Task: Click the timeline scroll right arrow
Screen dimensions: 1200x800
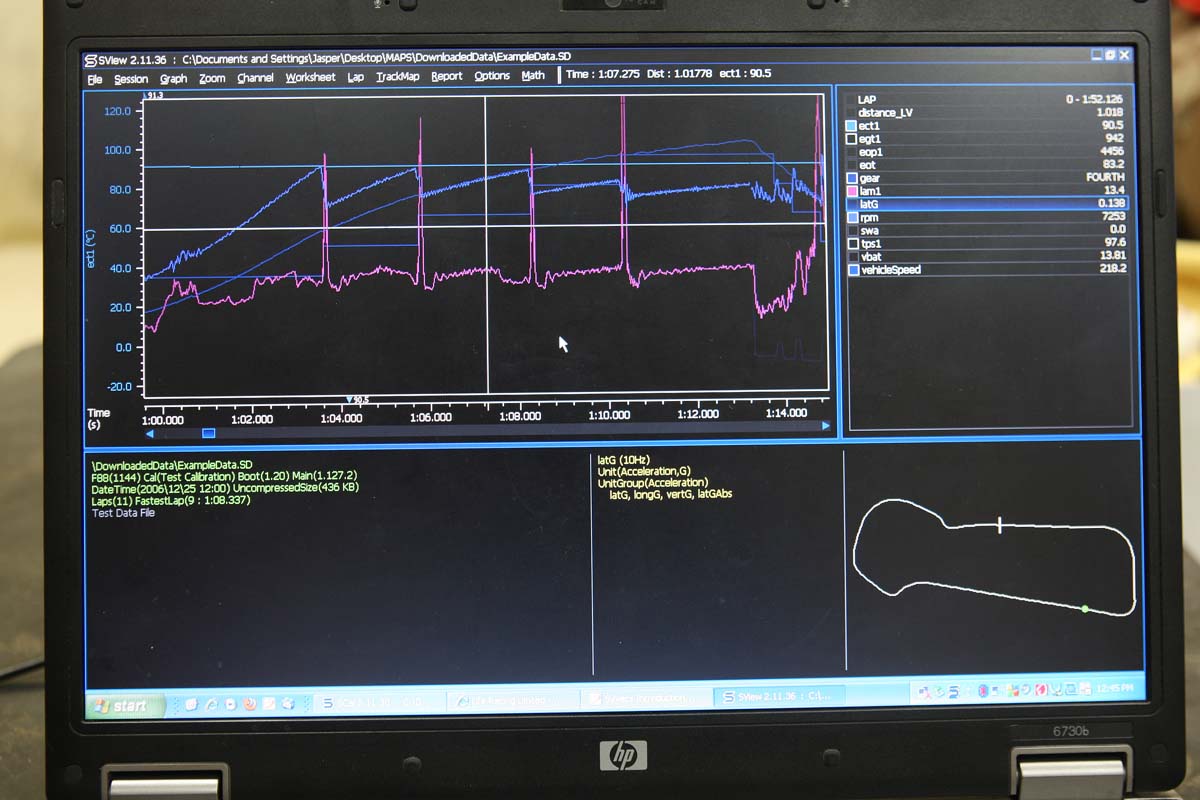Action: pyautogui.click(x=825, y=426)
